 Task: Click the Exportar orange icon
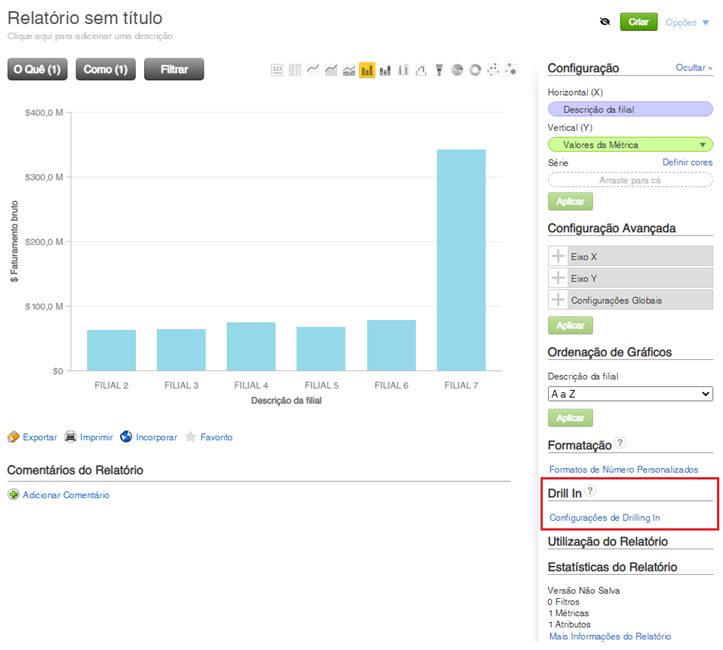pos(13,437)
